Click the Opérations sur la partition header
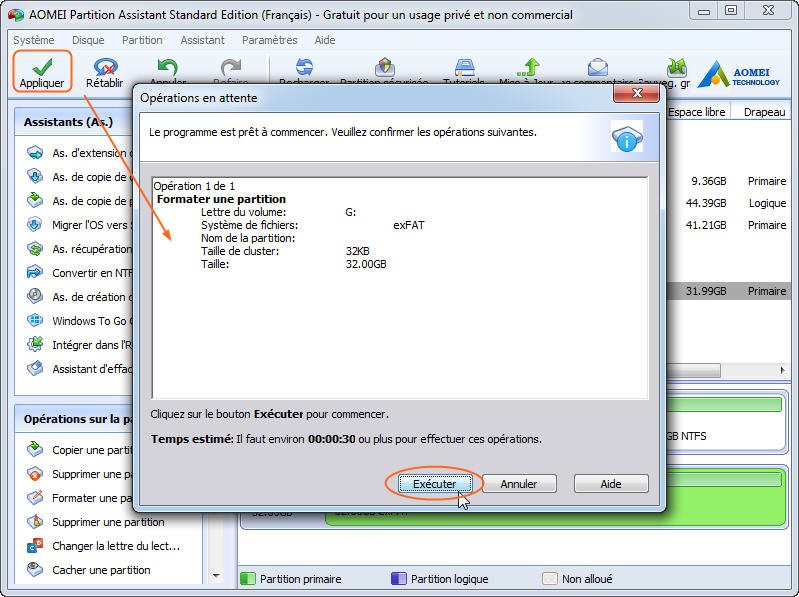799x597 pixels. (x=74, y=419)
